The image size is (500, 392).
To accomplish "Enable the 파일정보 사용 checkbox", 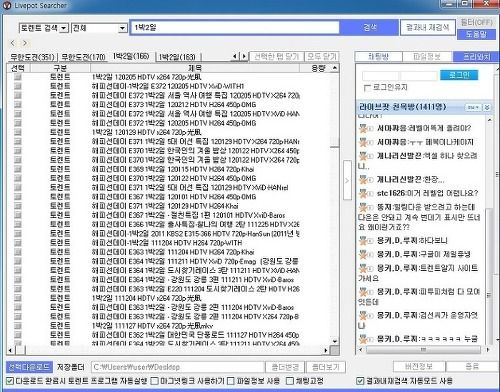I will pos(231,381).
